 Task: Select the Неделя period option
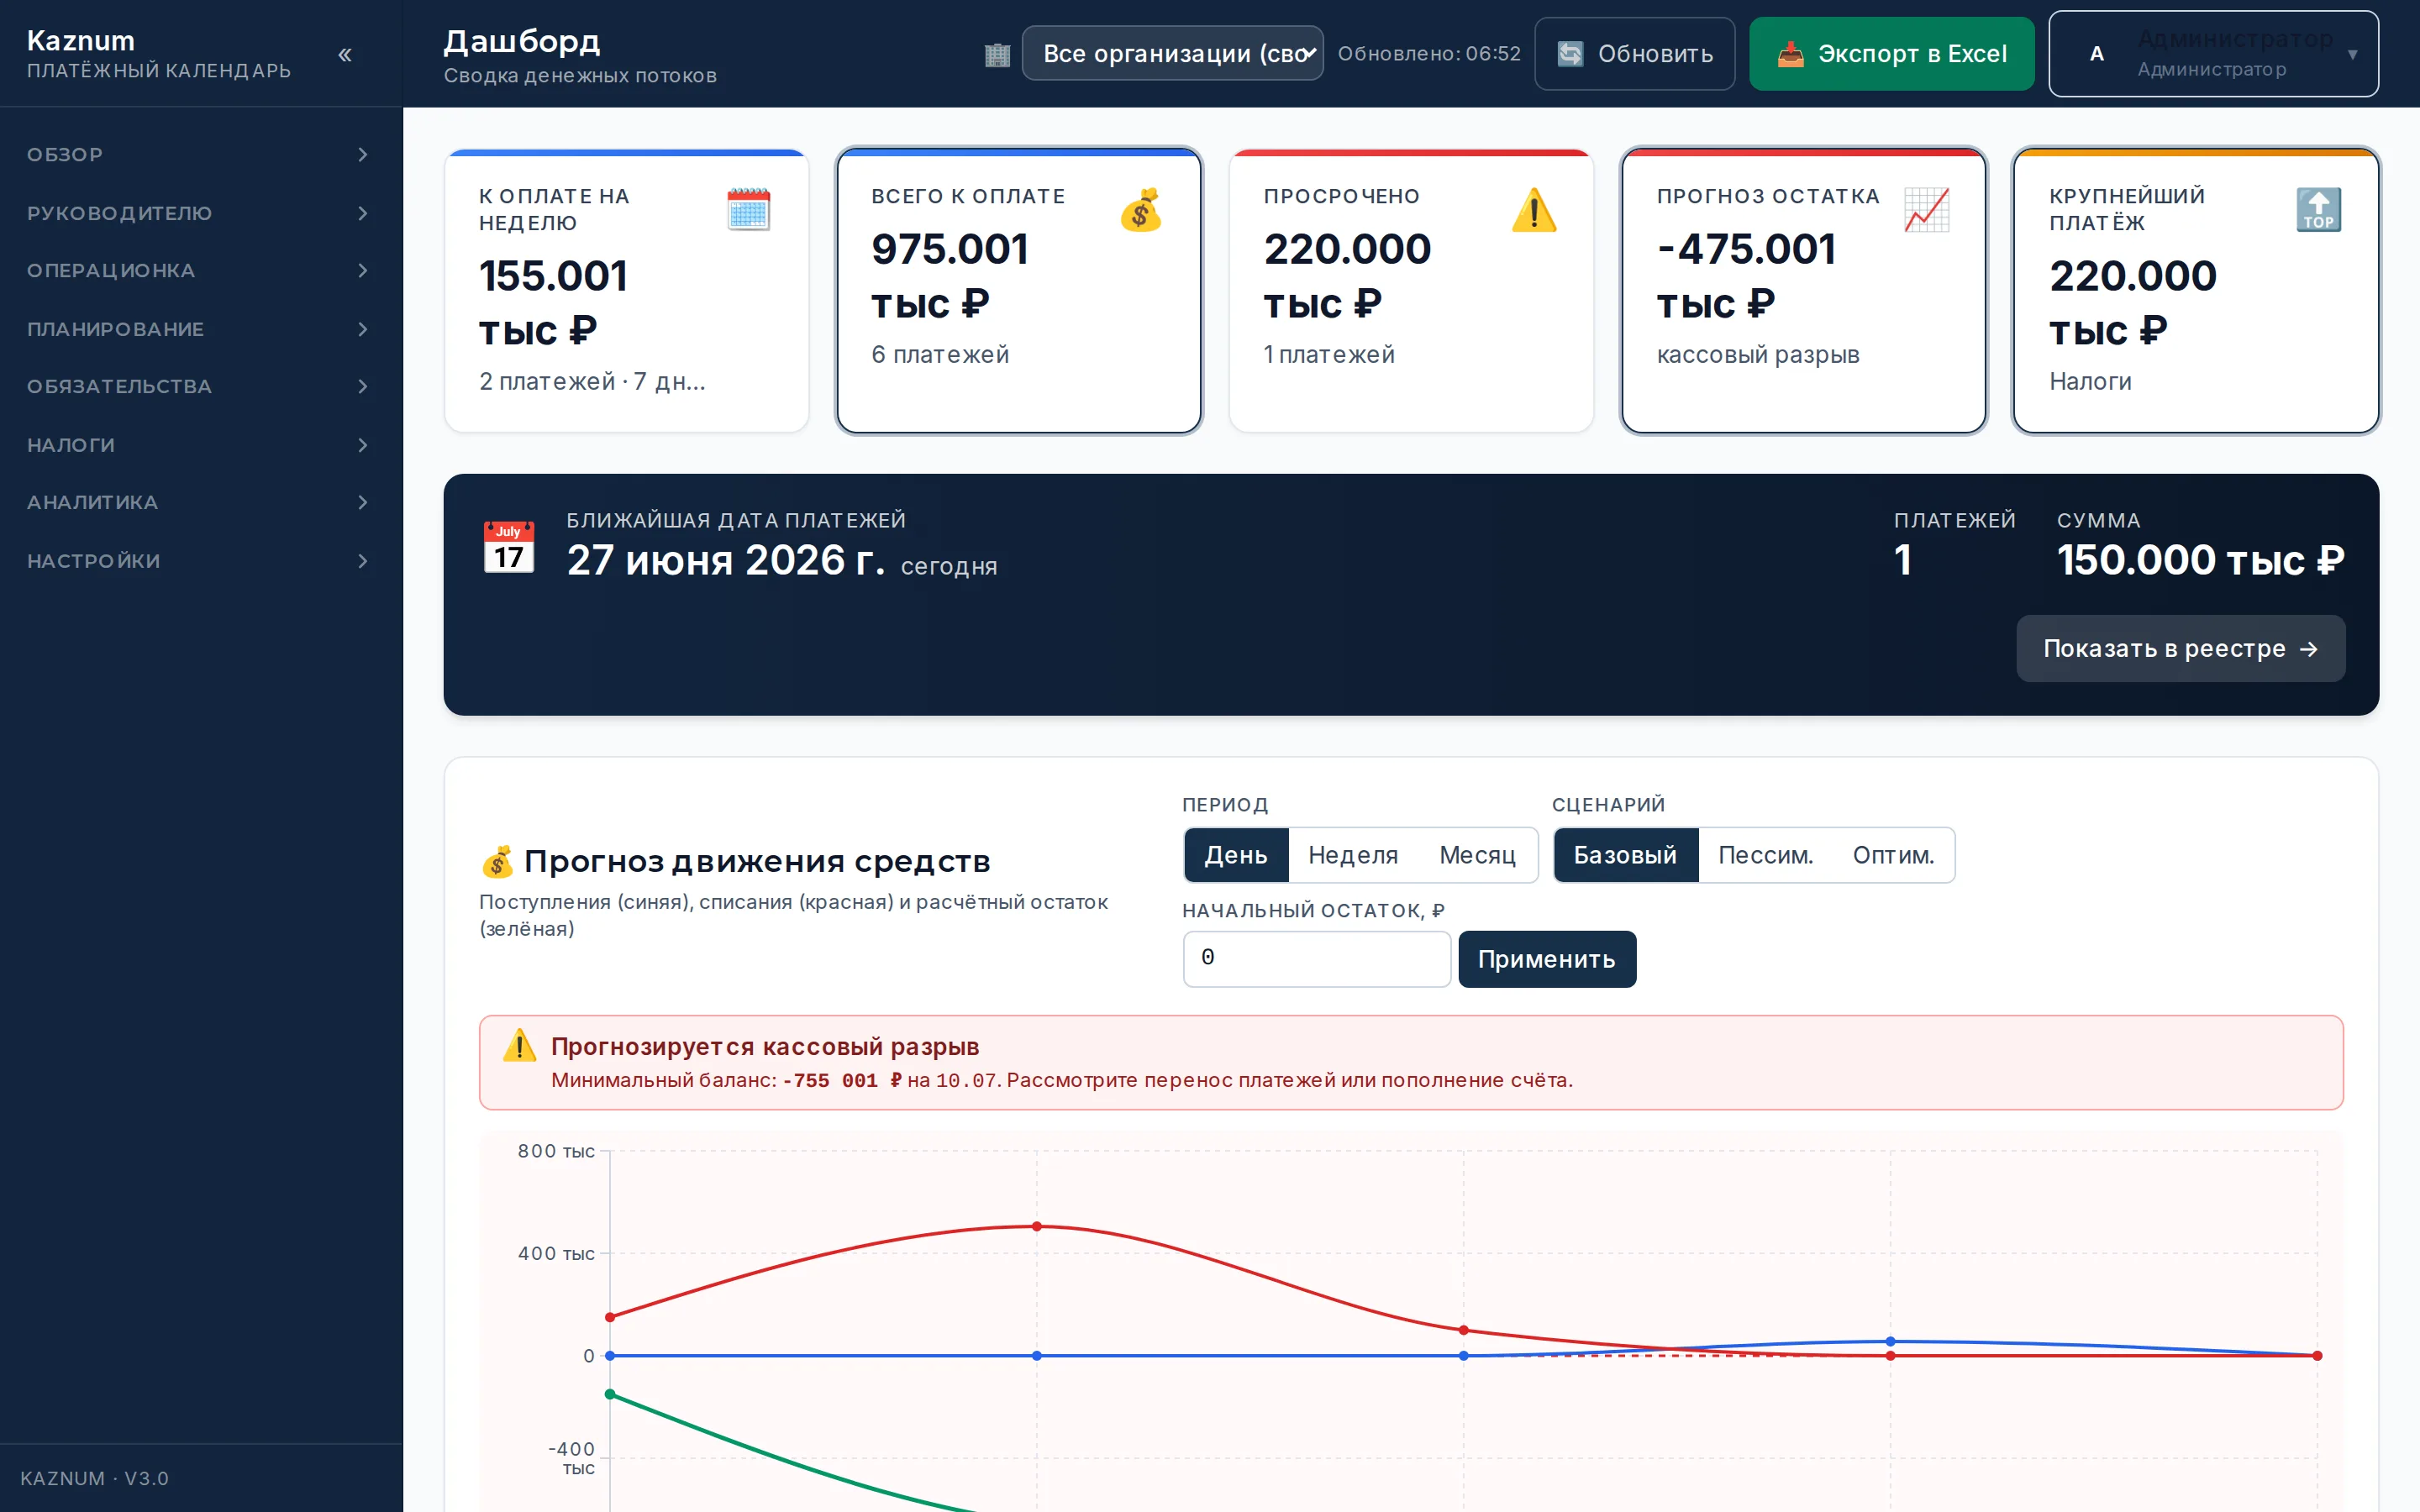1353,855
